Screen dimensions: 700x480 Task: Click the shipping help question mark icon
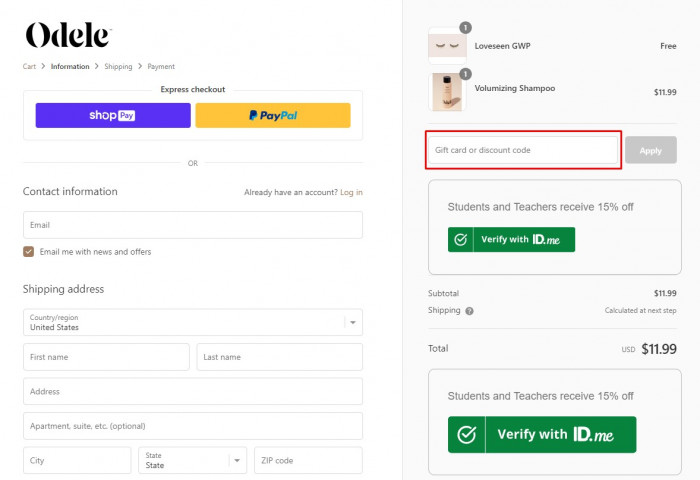point(469,311)
